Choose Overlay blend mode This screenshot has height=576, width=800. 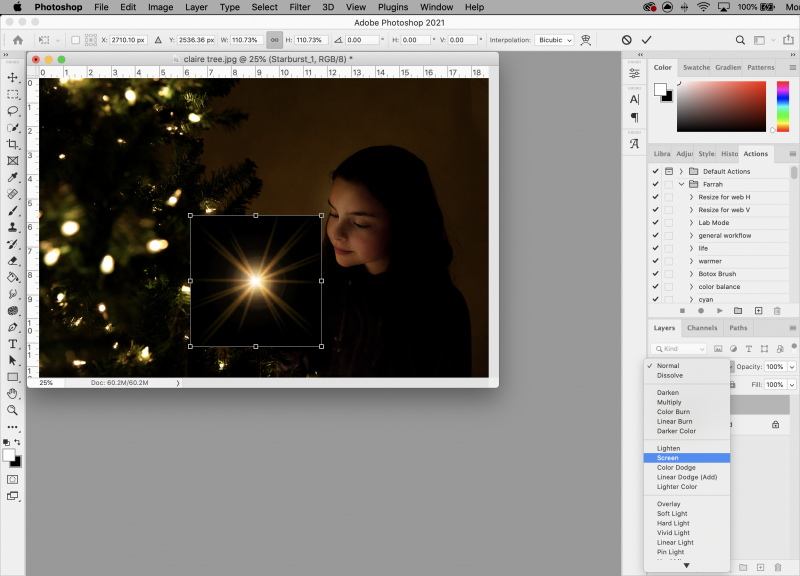pos(687,504)
